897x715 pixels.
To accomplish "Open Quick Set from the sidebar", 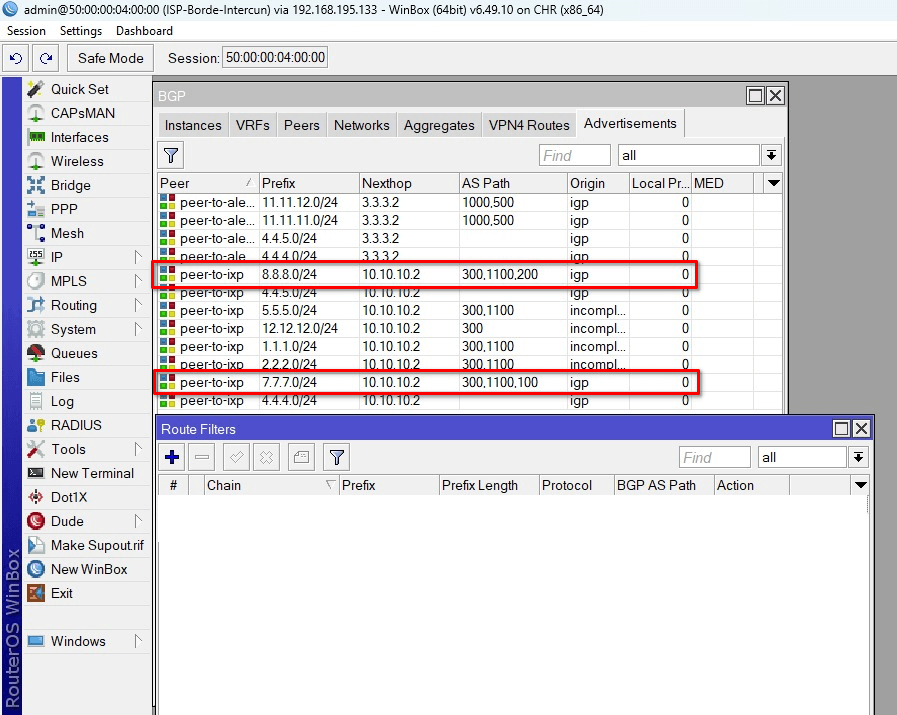I will 79,89.
